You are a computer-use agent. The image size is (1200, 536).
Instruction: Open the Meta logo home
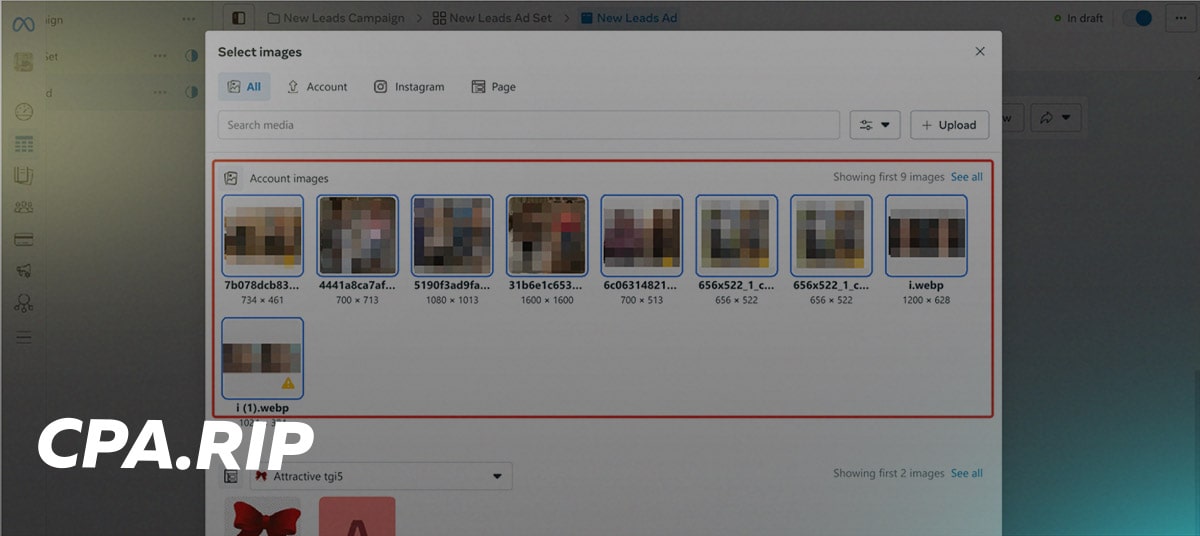coord(24,23)
